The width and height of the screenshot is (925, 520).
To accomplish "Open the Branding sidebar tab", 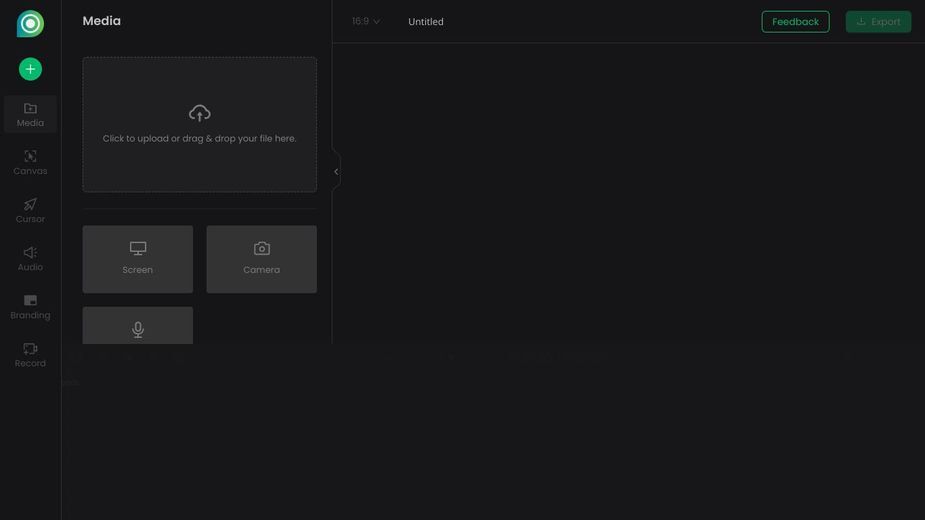I will click(x=30, y=307).
